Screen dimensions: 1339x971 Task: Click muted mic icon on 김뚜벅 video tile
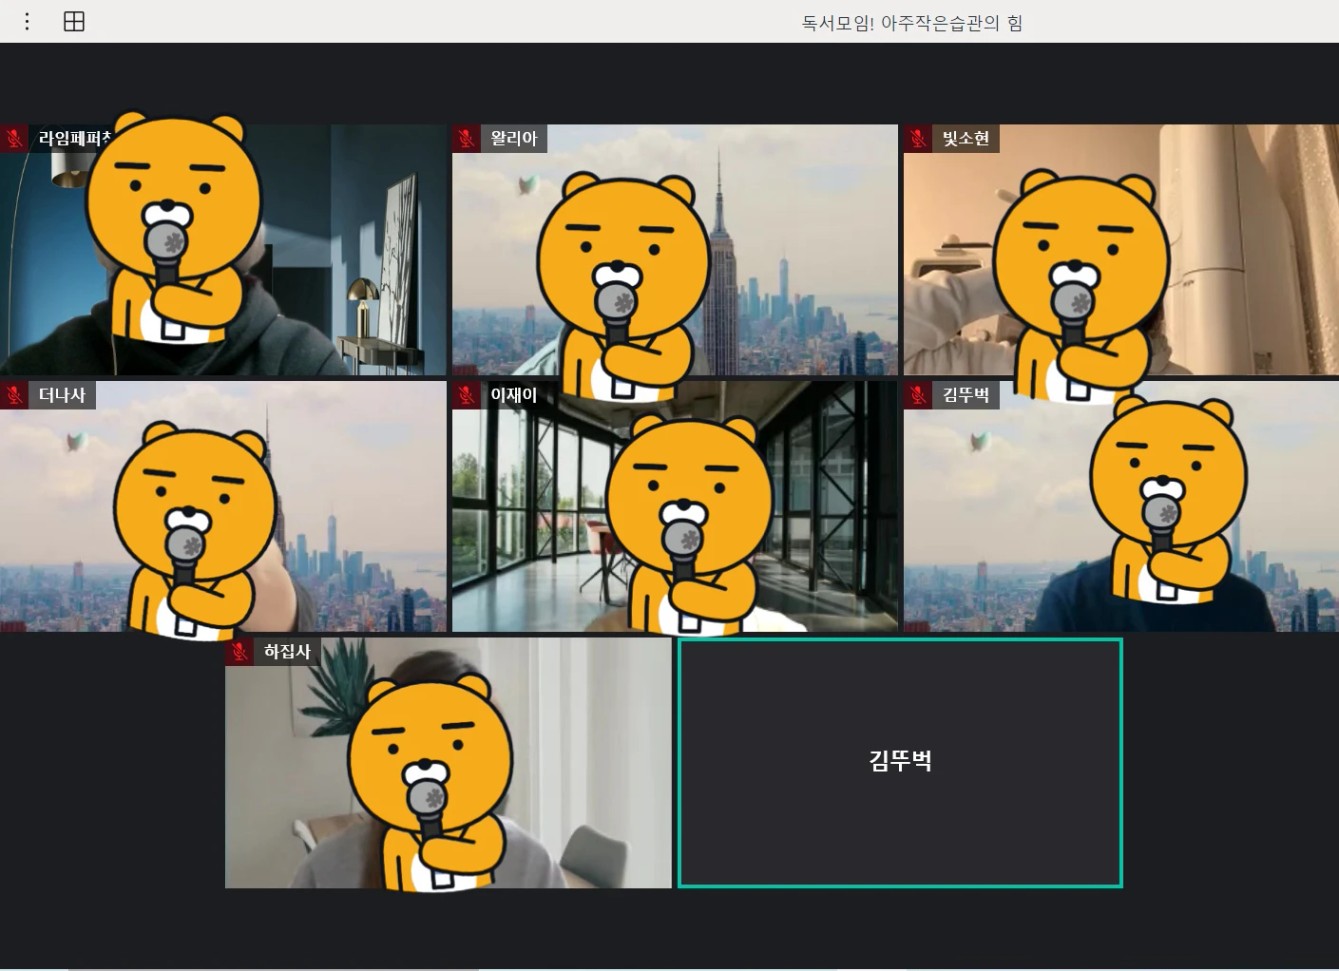918,395
